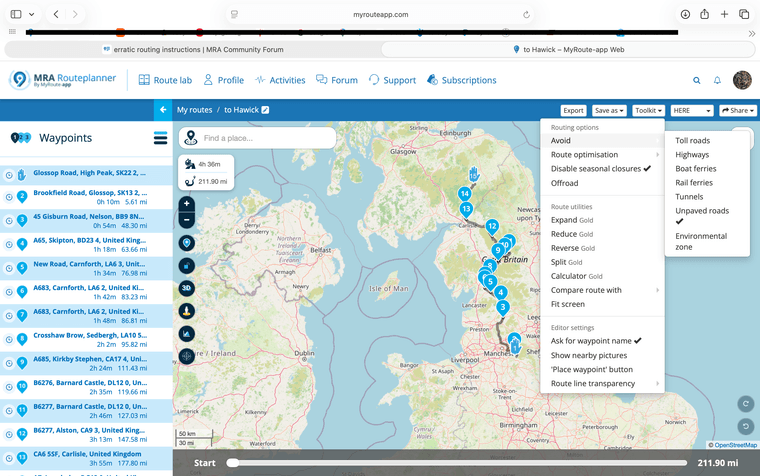The height and width of the screenshot is (476, 760).
Task: Click the Export button
Action: pos(573,111)
